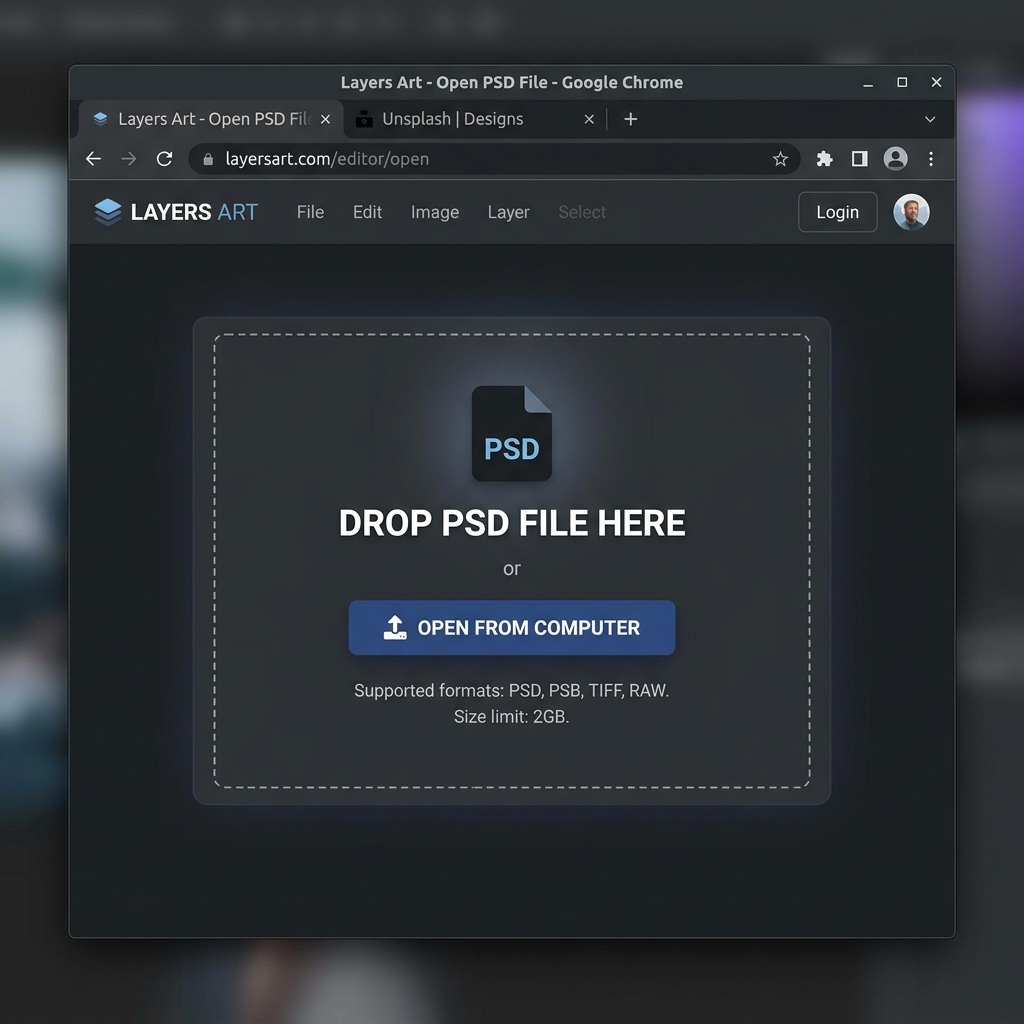Click the PSD file icon
Image resolution: width=1024 pixels, height=1024 pixels.
click(512, 434)
